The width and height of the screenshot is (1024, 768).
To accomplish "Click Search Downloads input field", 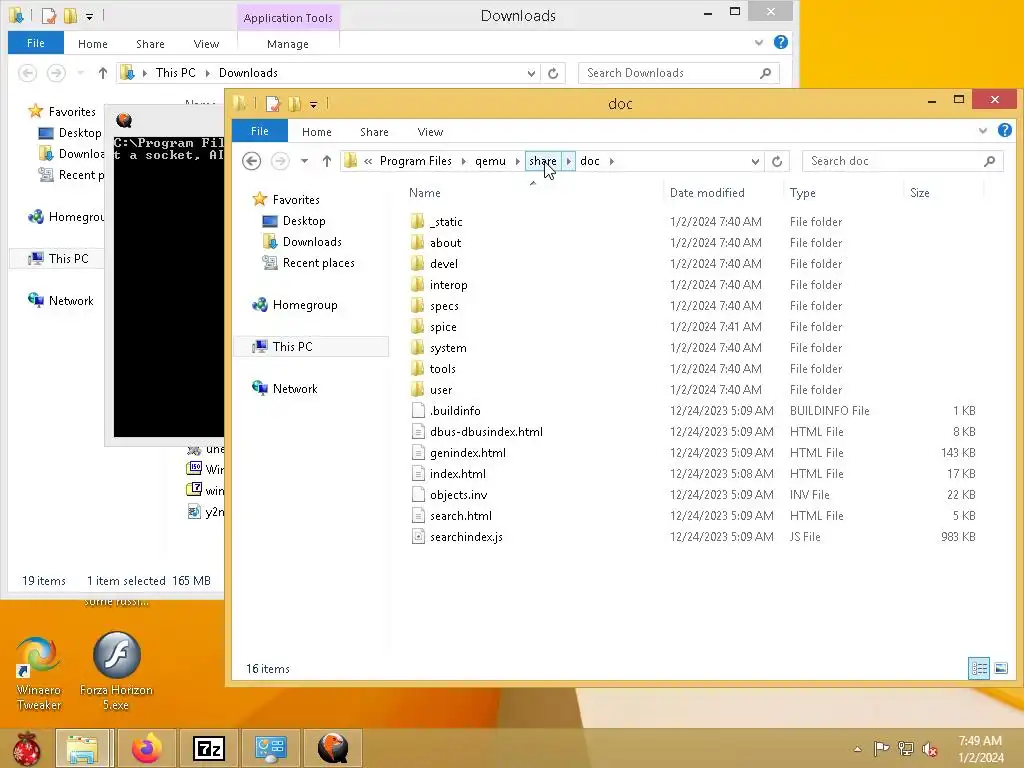I will click(x=678, y=73).
